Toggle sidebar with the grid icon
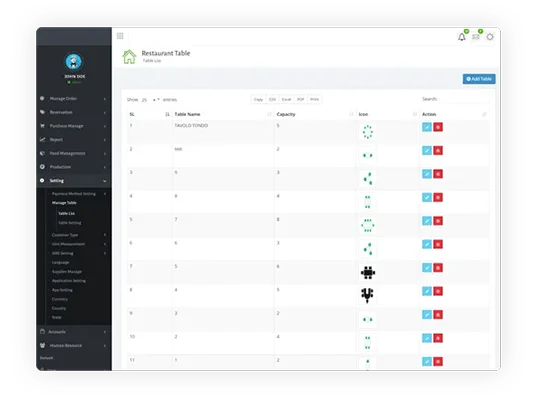This screenshot has height=397, width=555. pos(120,36)
